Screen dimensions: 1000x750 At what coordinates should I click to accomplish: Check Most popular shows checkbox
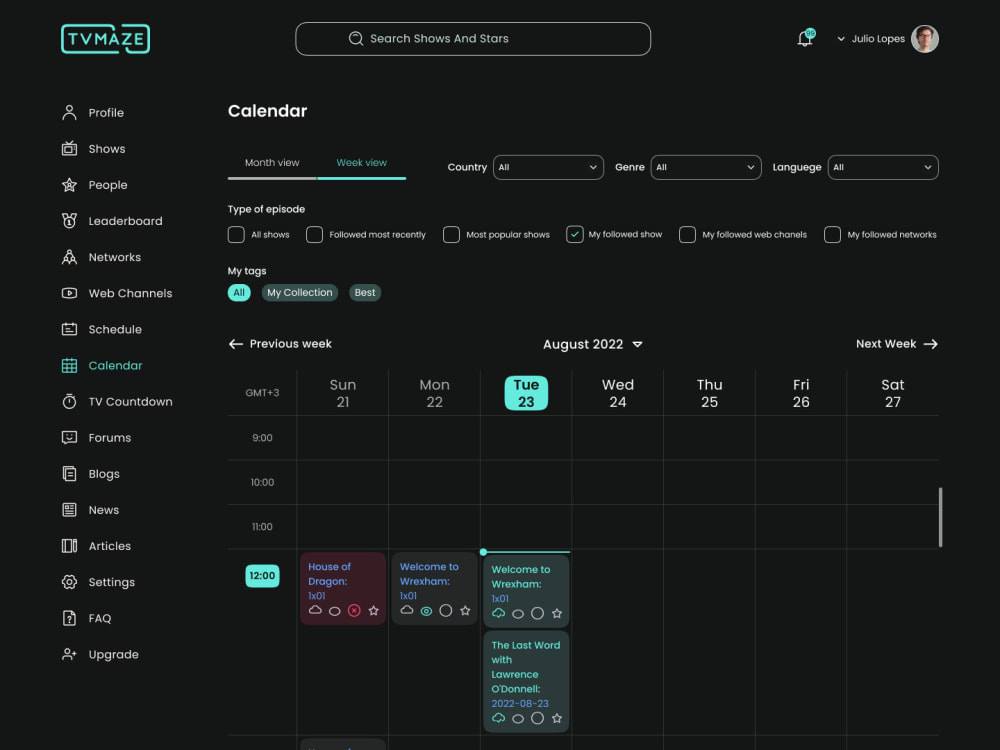(452, 235)
